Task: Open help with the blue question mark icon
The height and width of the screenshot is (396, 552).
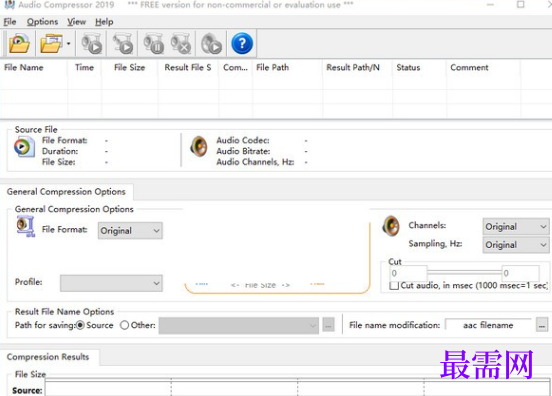Action: (x=242, y=44)
